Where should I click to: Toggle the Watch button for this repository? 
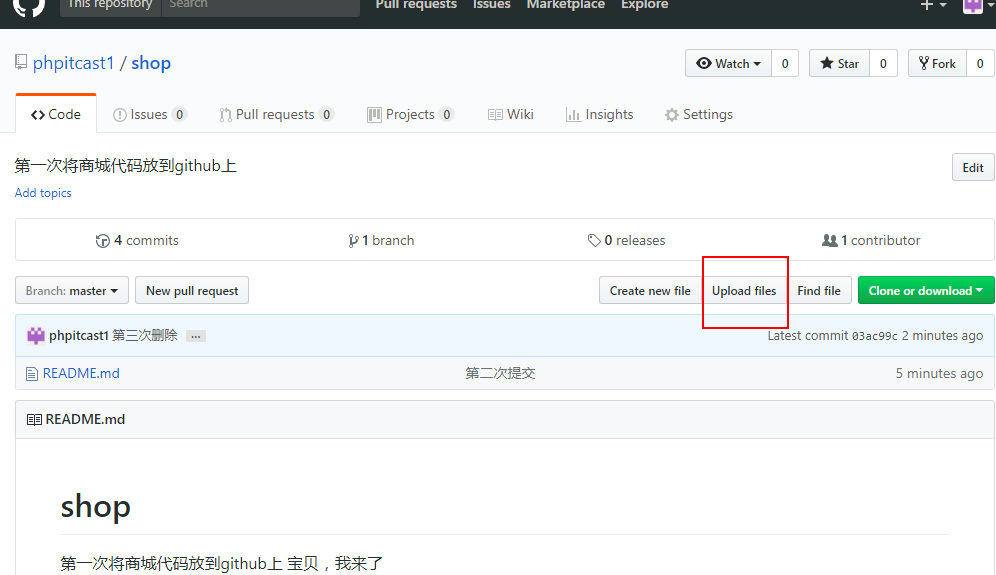point(729,64)
